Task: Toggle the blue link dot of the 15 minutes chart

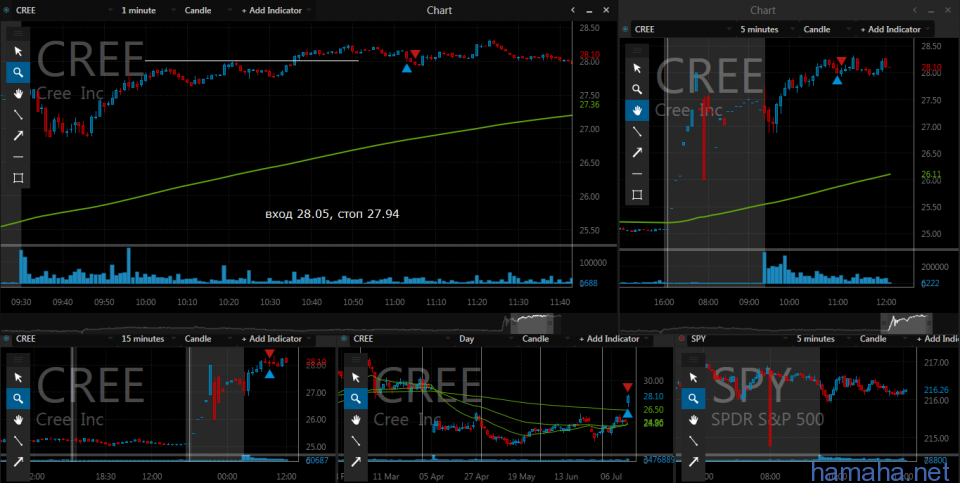Action: [6, 339]
